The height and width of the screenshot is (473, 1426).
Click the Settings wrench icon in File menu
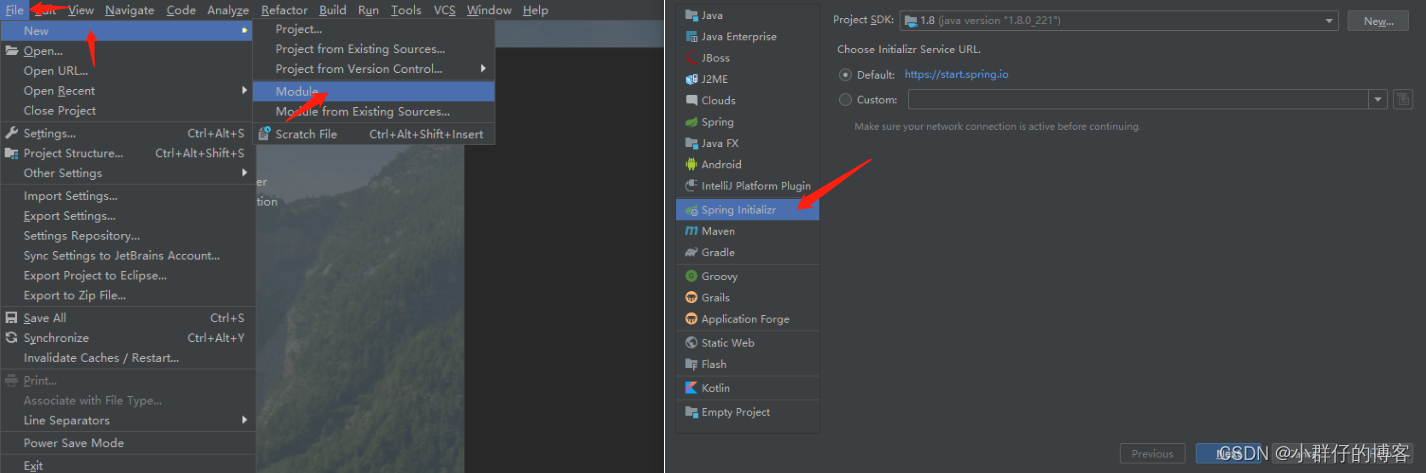12,133
